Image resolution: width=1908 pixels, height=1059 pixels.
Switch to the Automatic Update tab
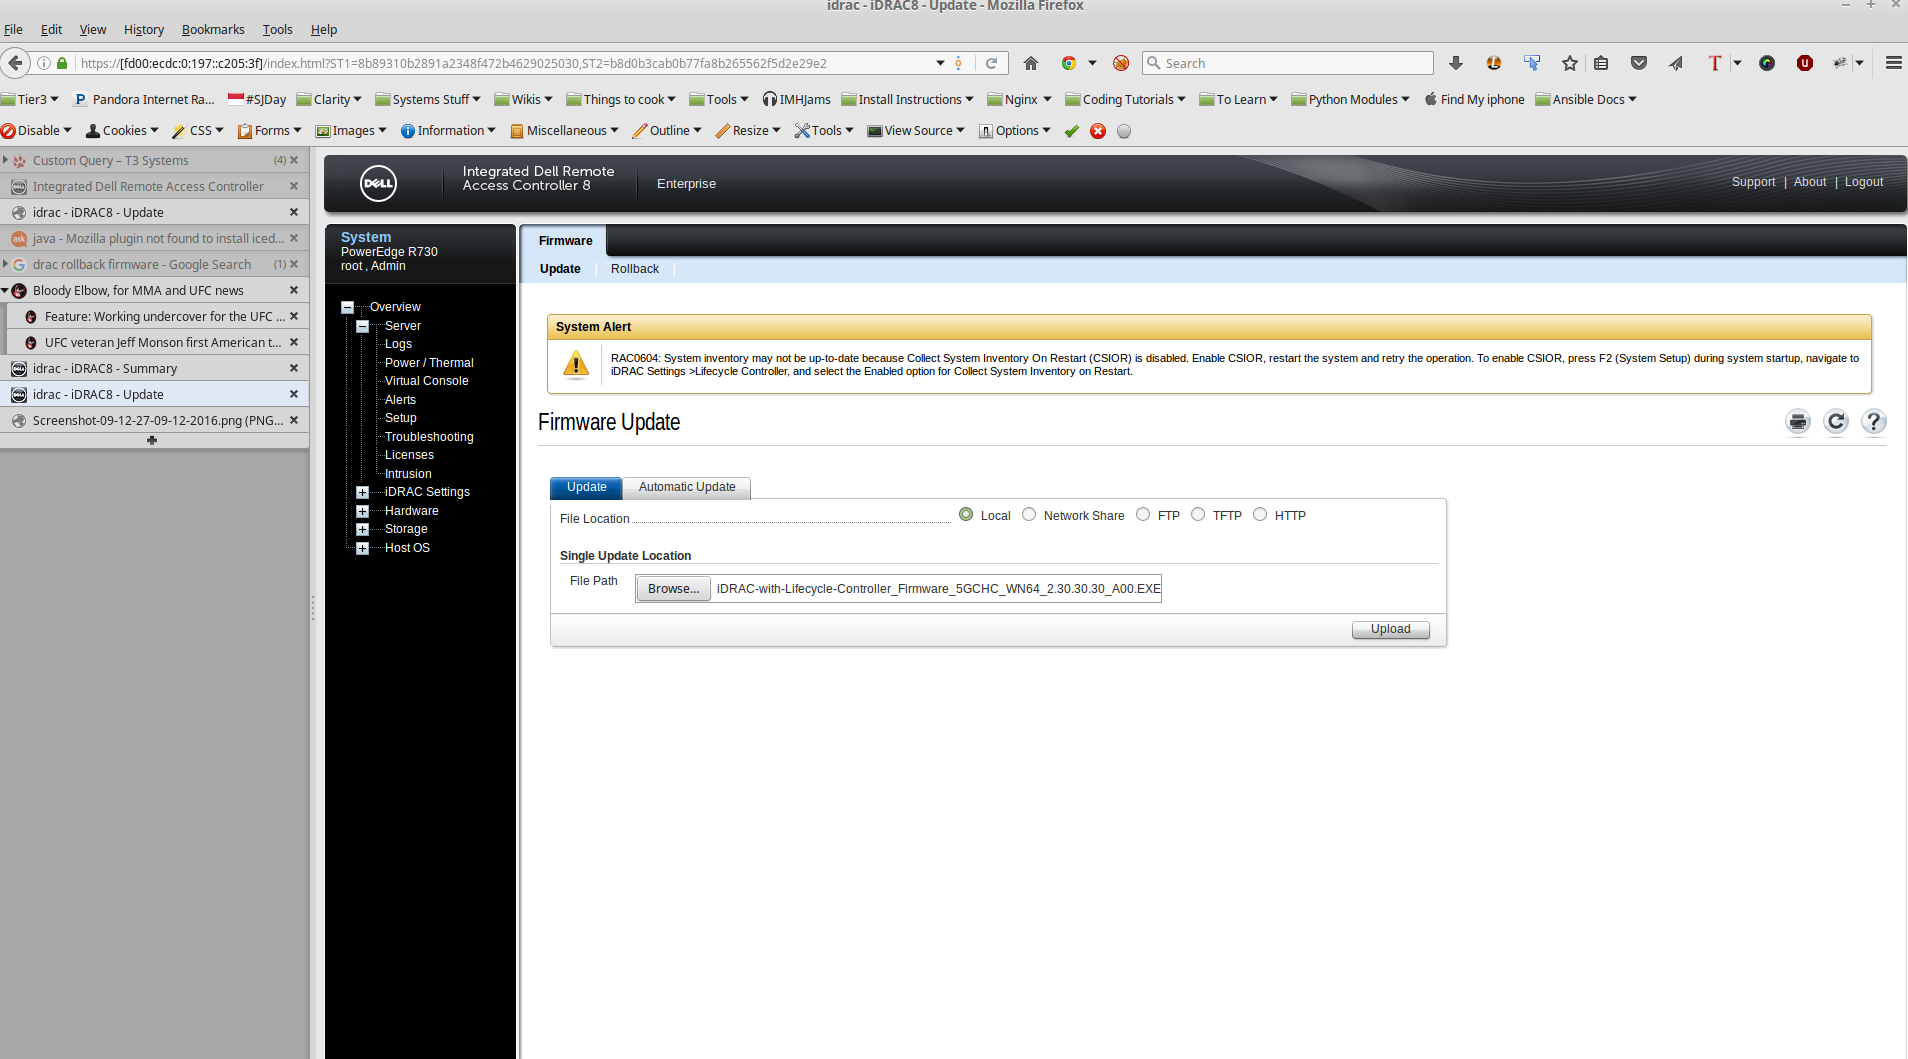click(x=687, y=487)
